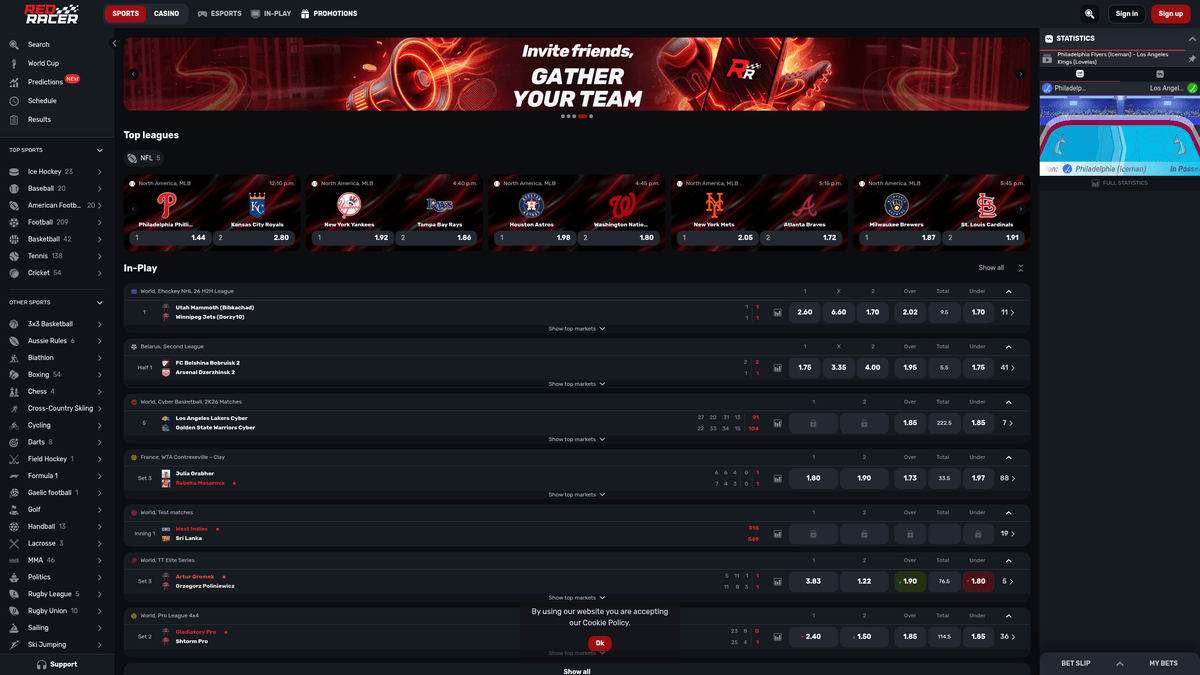Click the magnifier icon near Sign in
Image resolution: width=1200 pixels, height=675 pixels.
coord(1090,14)
